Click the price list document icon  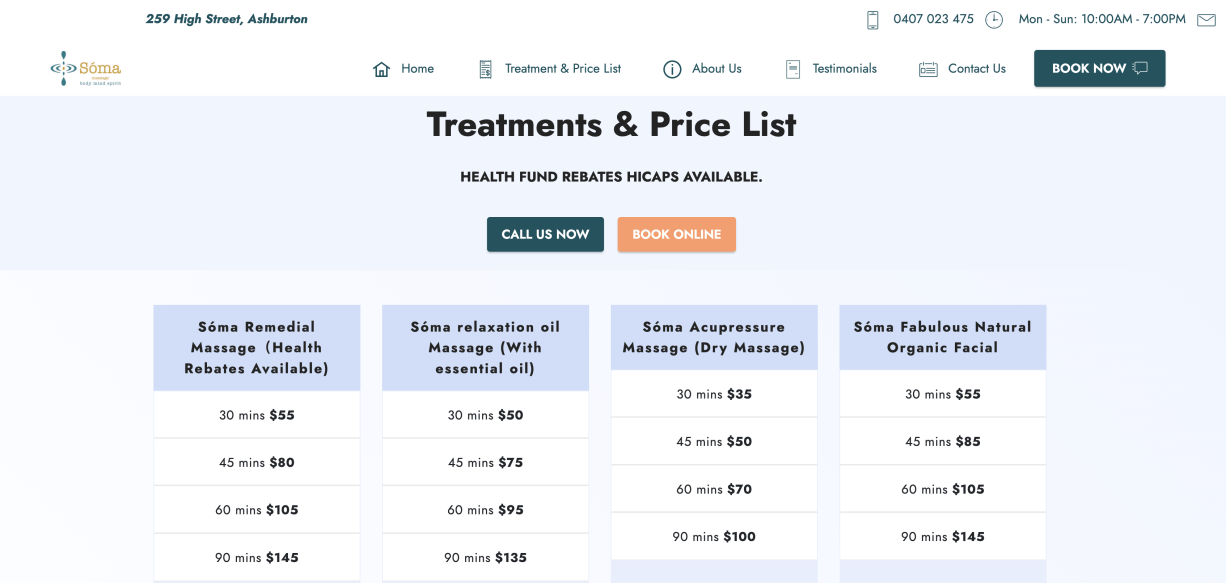coord(485,69)
